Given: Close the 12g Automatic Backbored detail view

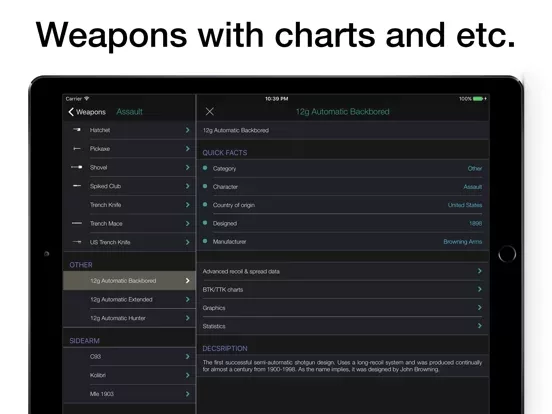Looking at the screenshot, I should coord(209,112).
